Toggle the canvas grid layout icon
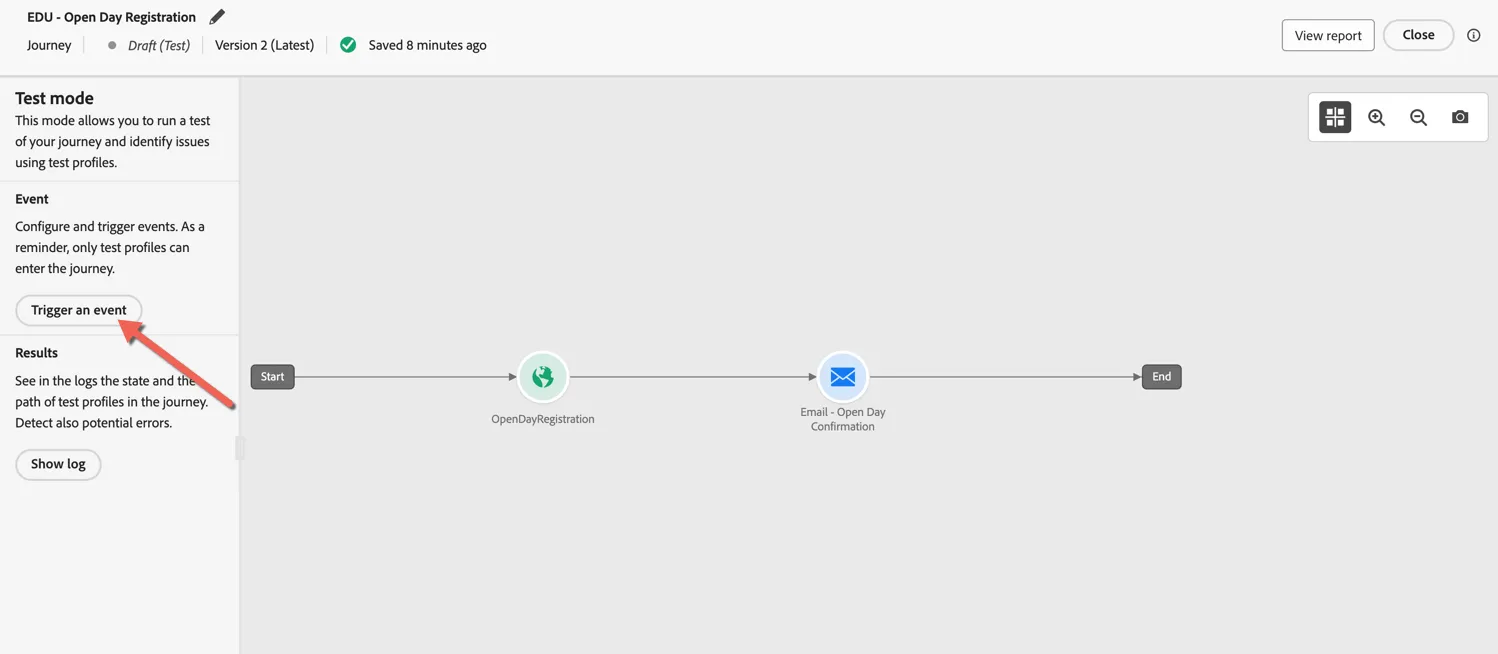This screenshot has height=654, width=1498. coord(1335,117)
